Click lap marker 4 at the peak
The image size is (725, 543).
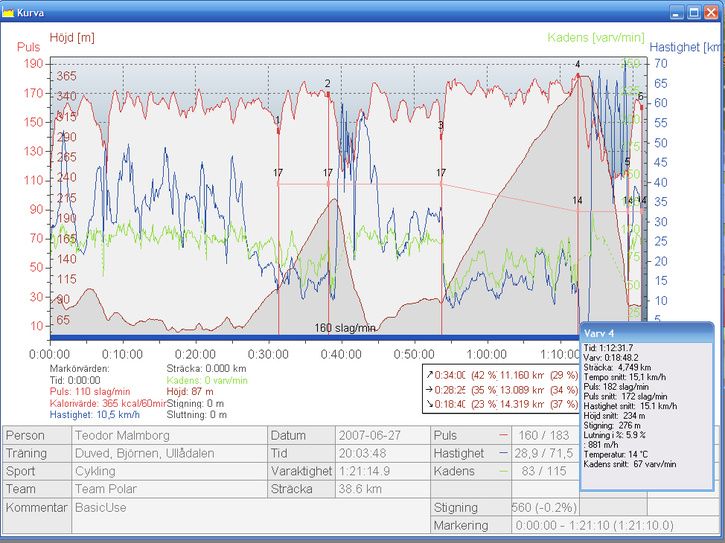point(577,64)
